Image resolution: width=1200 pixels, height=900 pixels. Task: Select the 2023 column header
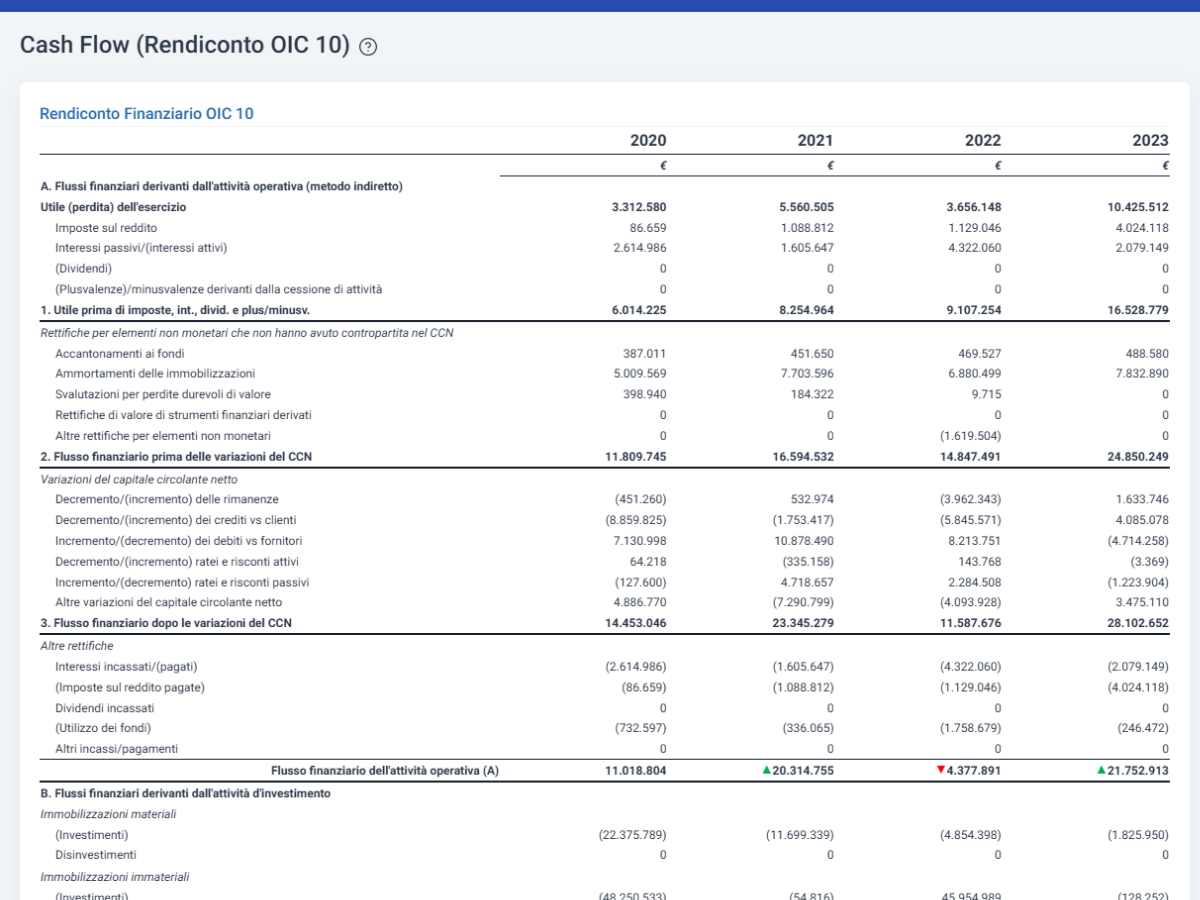[x=1150, y=140]
